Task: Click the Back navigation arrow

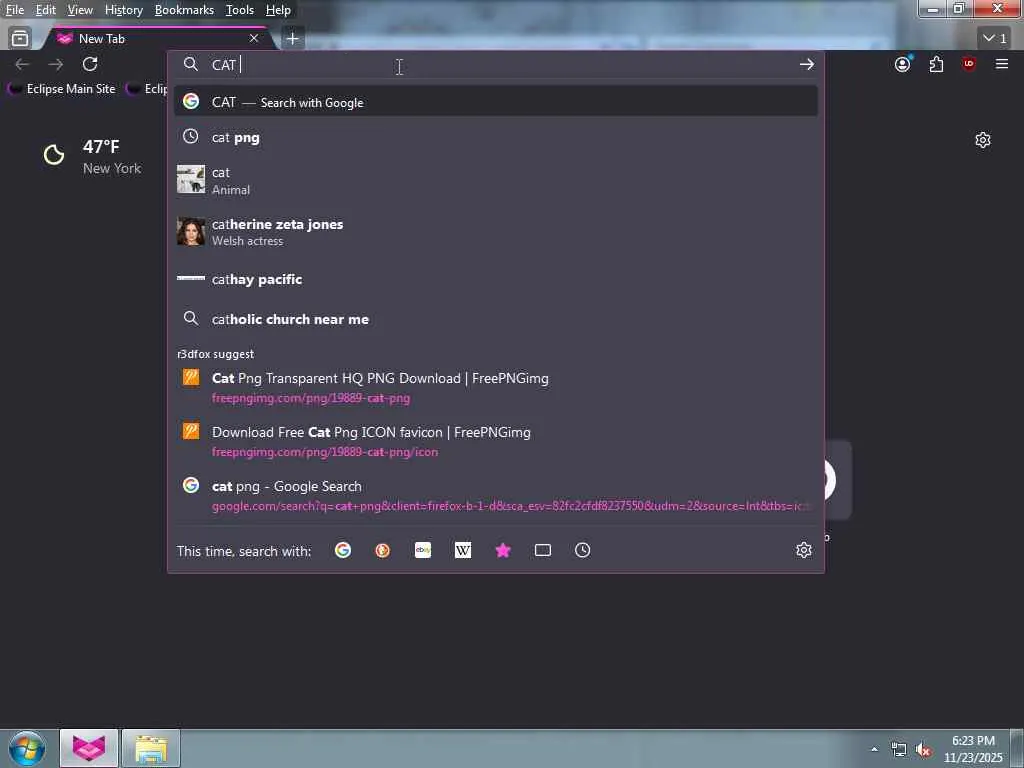Action: pyautogui.click(x=22, y=64)
